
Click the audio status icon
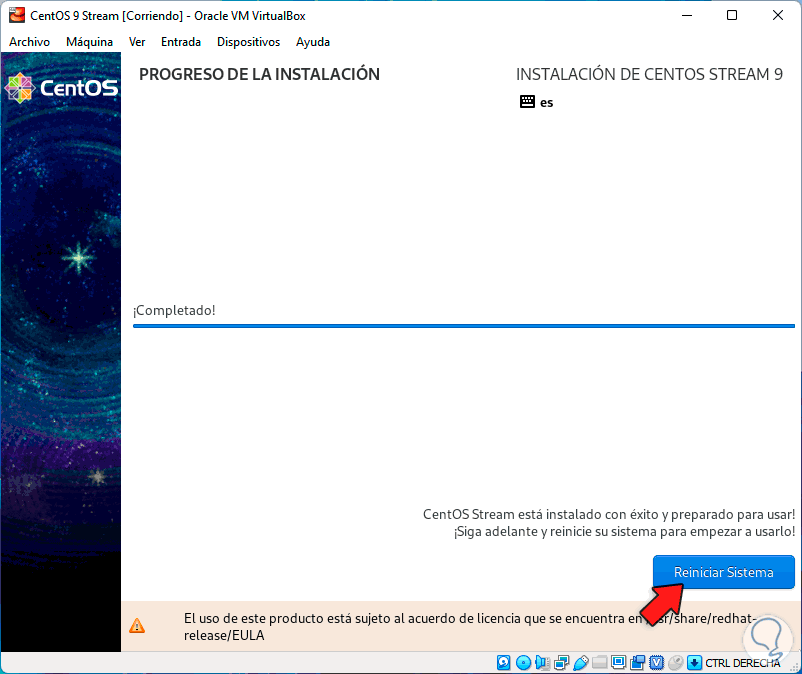[542, 663]
